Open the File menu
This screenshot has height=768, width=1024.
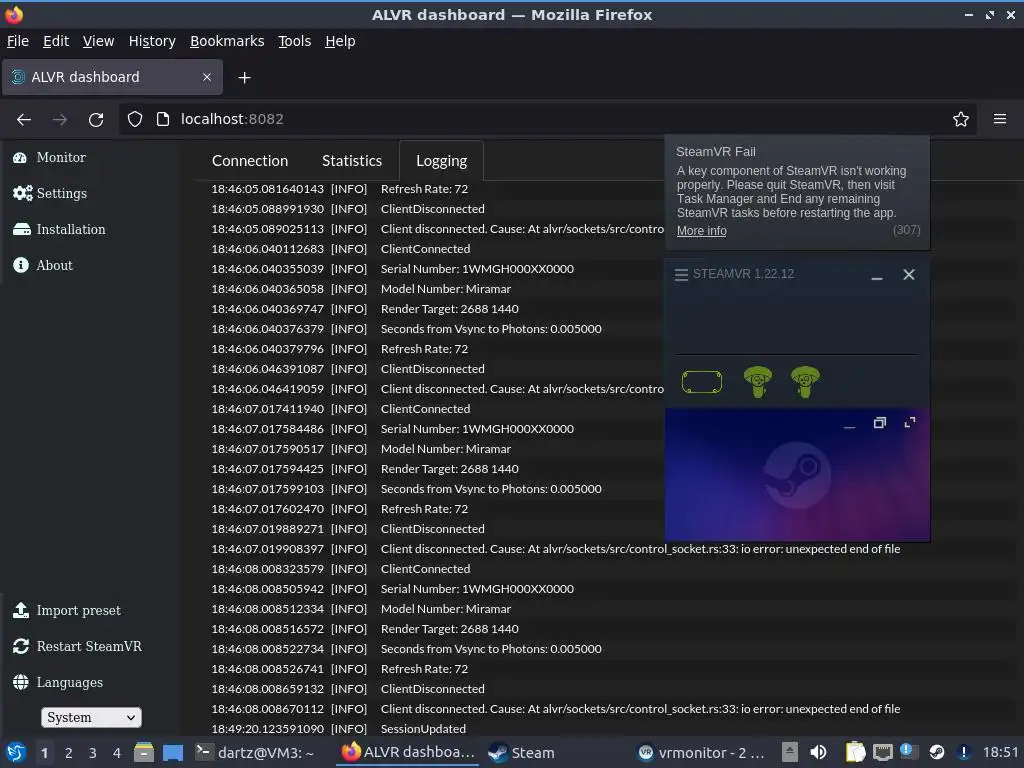[18, 41]
